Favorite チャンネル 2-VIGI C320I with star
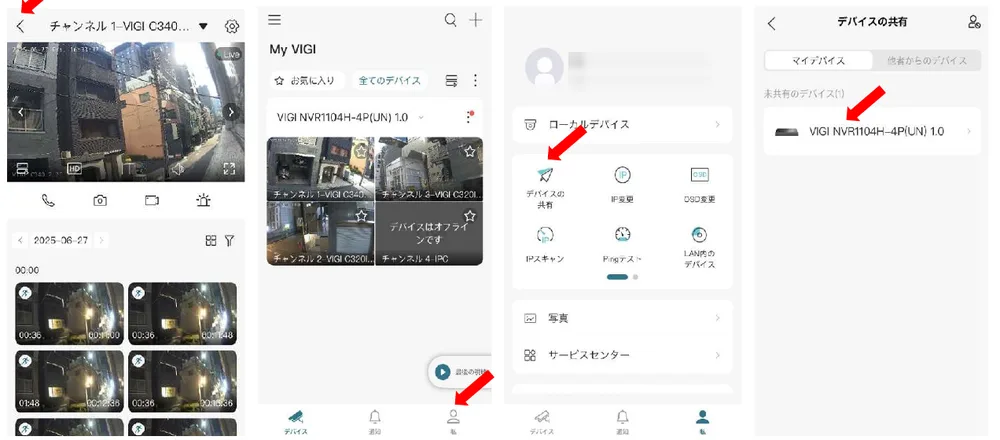Image resolution: width=1000 pixels, height=440 pixels. pos(362,216)
